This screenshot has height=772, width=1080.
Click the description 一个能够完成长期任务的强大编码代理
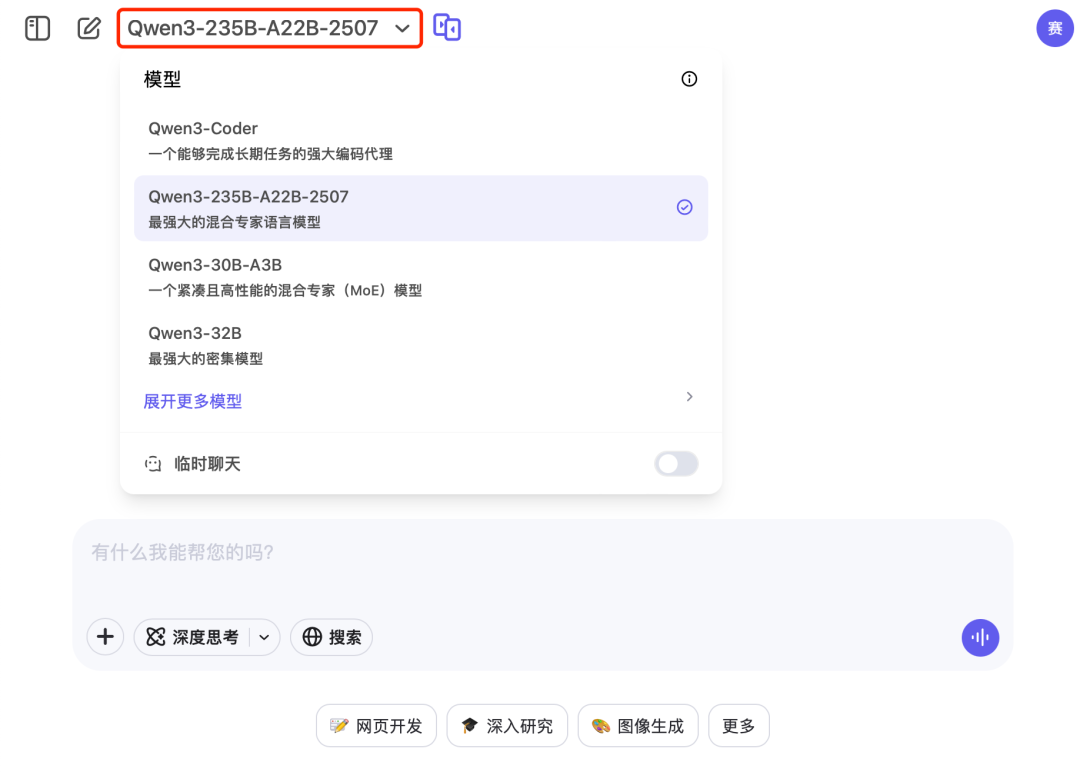[x=271, y=154]
